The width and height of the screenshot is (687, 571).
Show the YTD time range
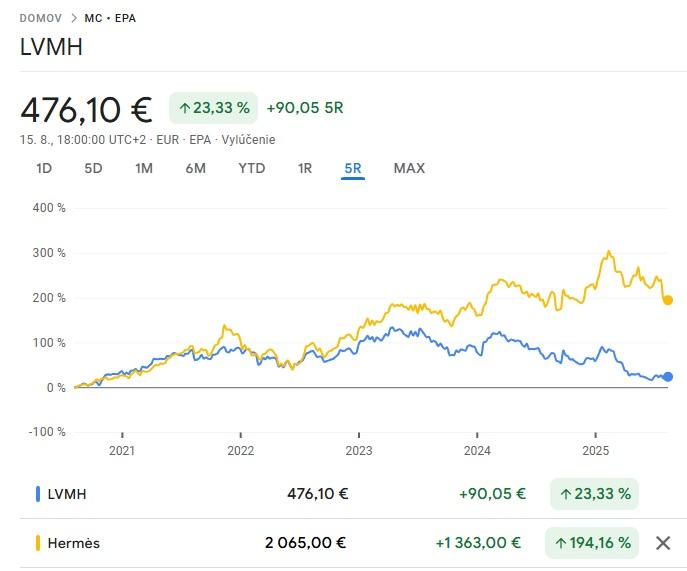point(252,168)
